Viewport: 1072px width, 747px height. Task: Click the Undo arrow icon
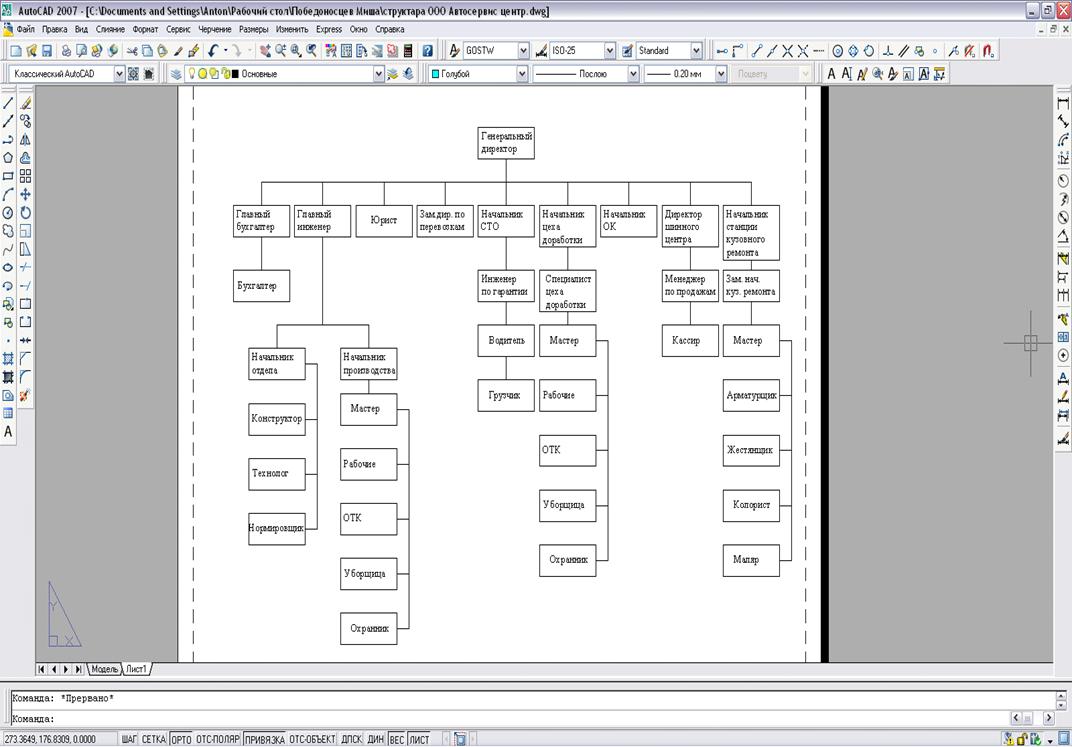click(214, 50)
